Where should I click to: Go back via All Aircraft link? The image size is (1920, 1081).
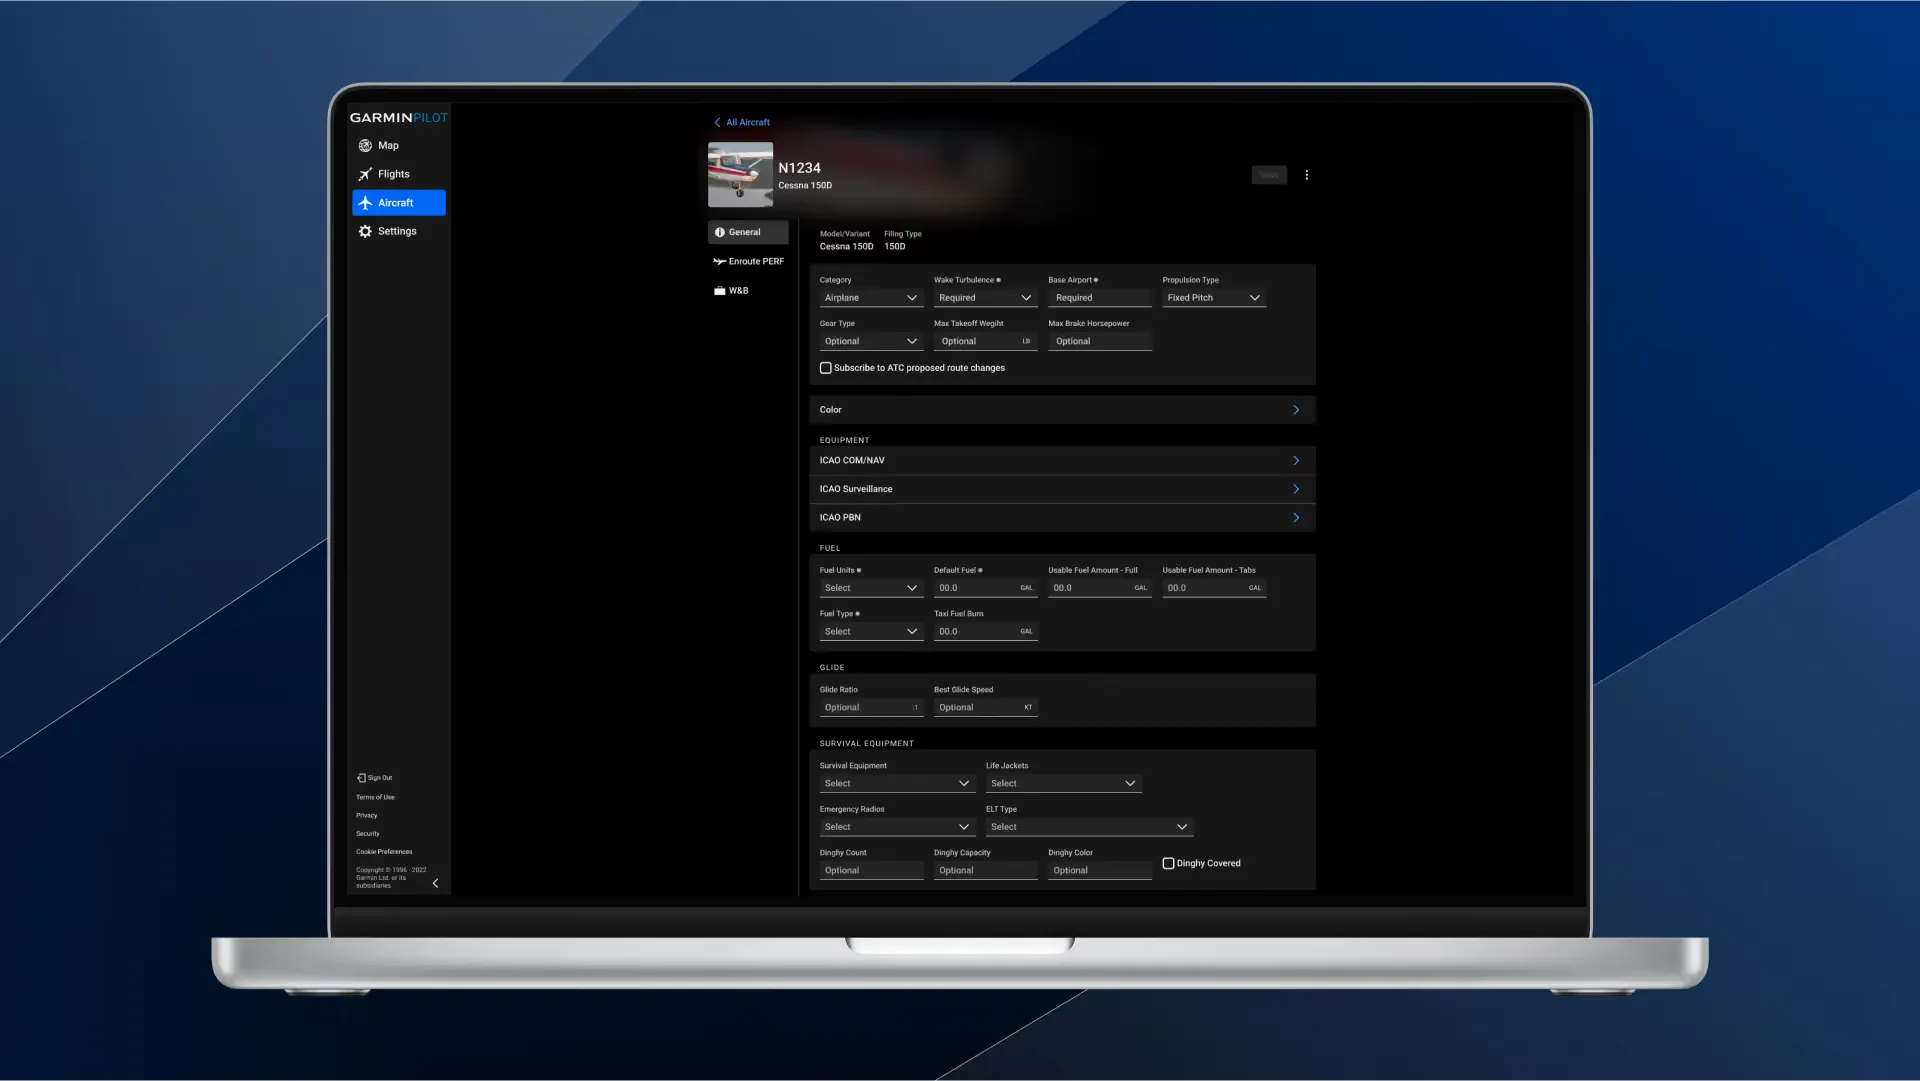coord(748,122)
